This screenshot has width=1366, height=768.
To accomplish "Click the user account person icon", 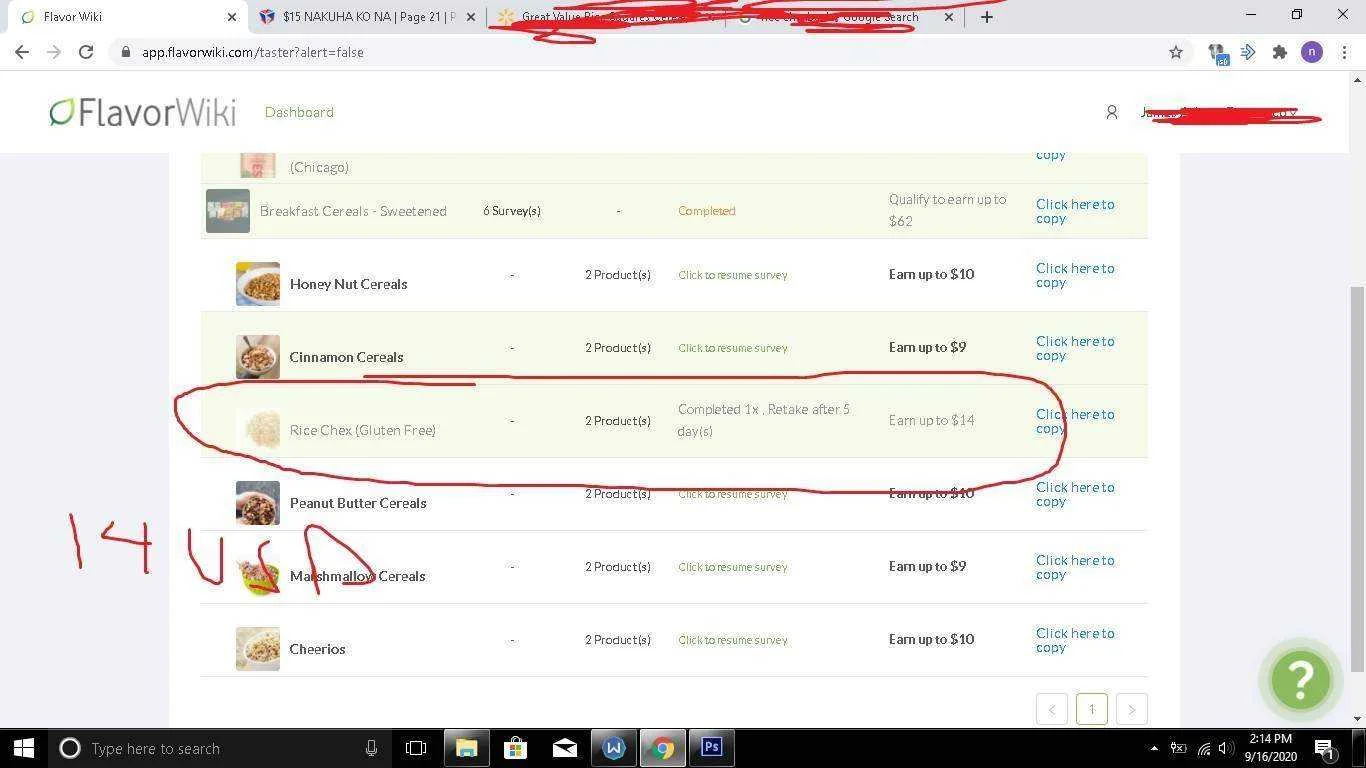I will [x=1111, y=112].
